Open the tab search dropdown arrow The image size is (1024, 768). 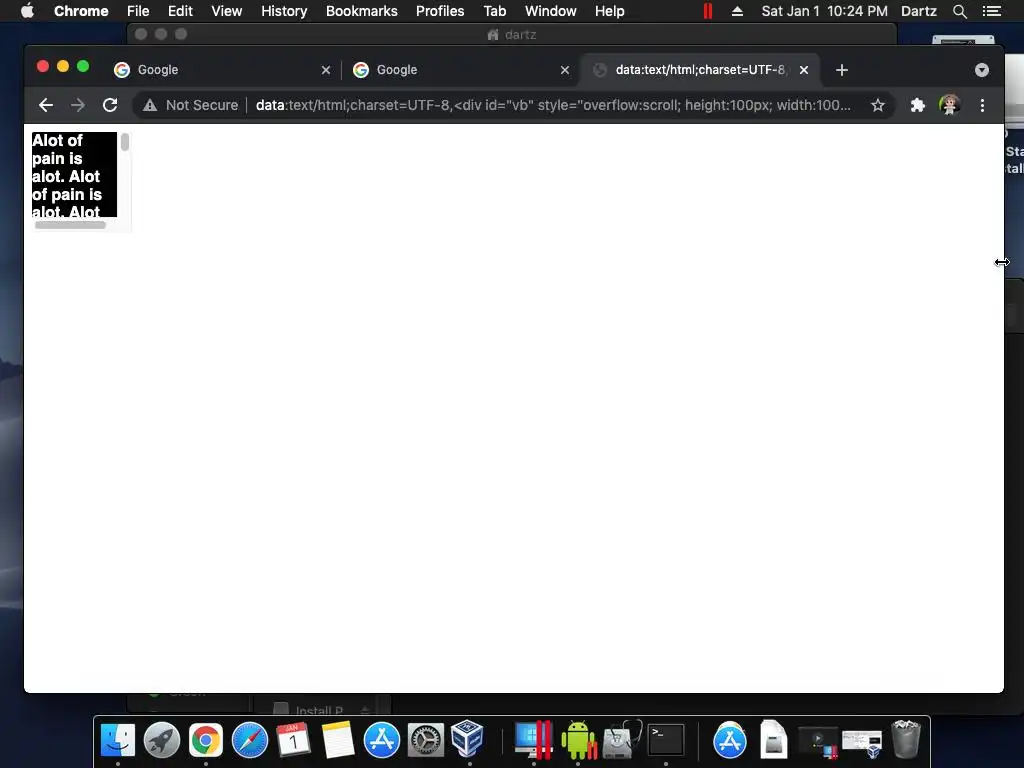(982, 70)
